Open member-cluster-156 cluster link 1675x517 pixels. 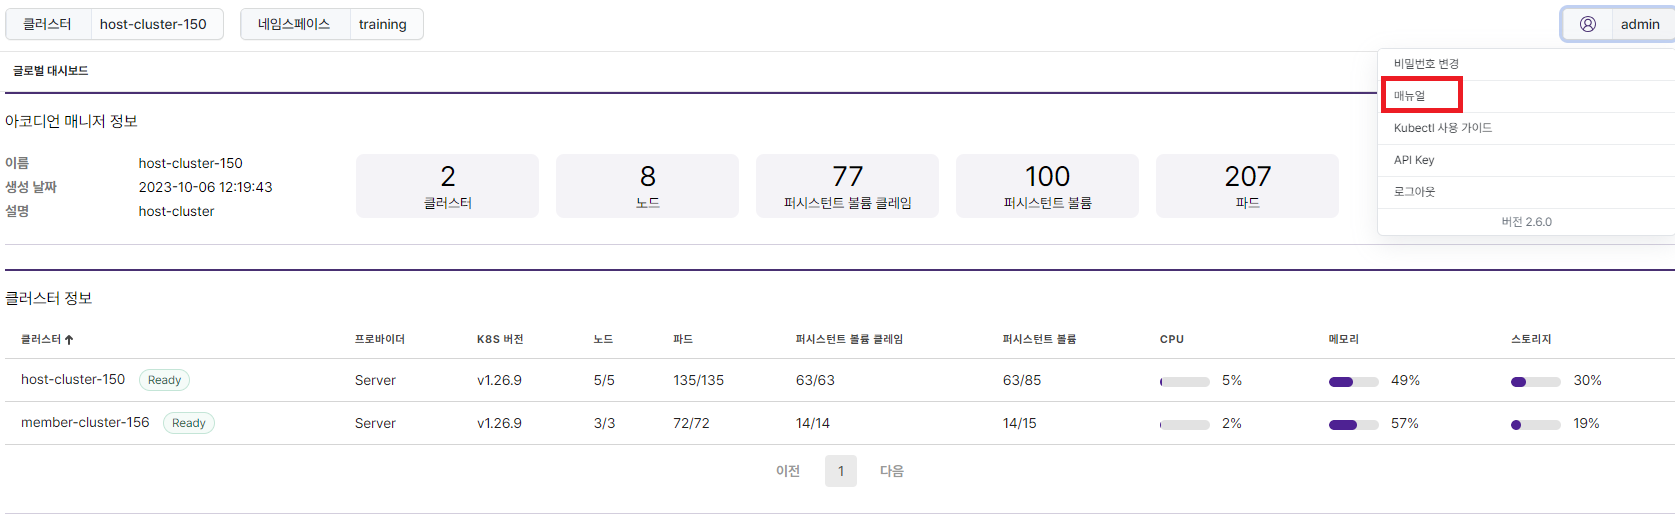[x=85, y=423]
